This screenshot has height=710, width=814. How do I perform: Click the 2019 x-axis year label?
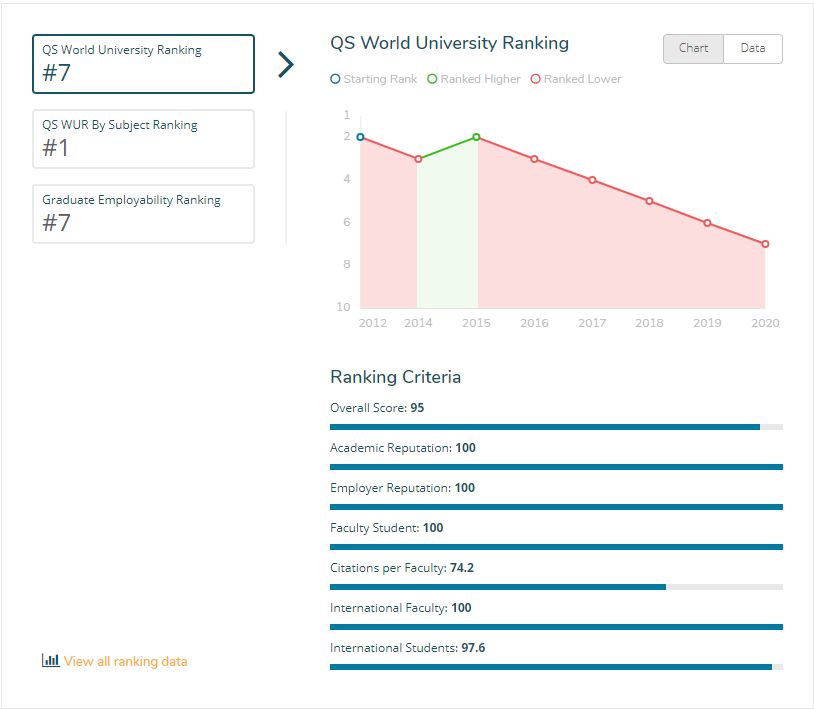tap(707, 323)
